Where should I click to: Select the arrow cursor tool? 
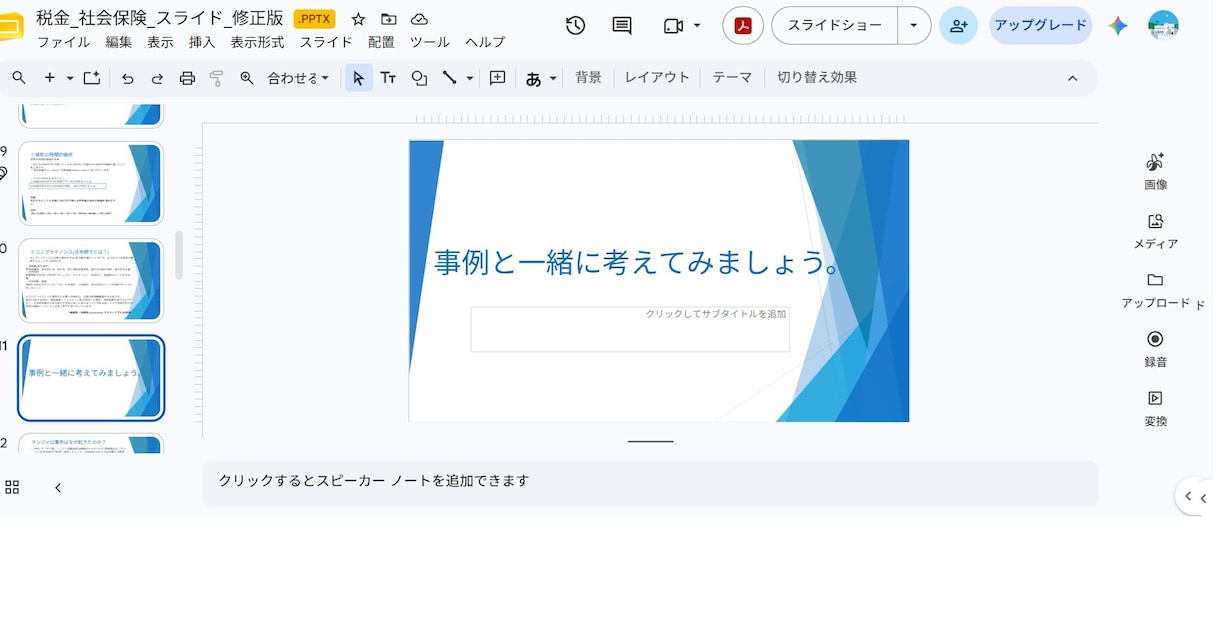click(x=359, y=78)
